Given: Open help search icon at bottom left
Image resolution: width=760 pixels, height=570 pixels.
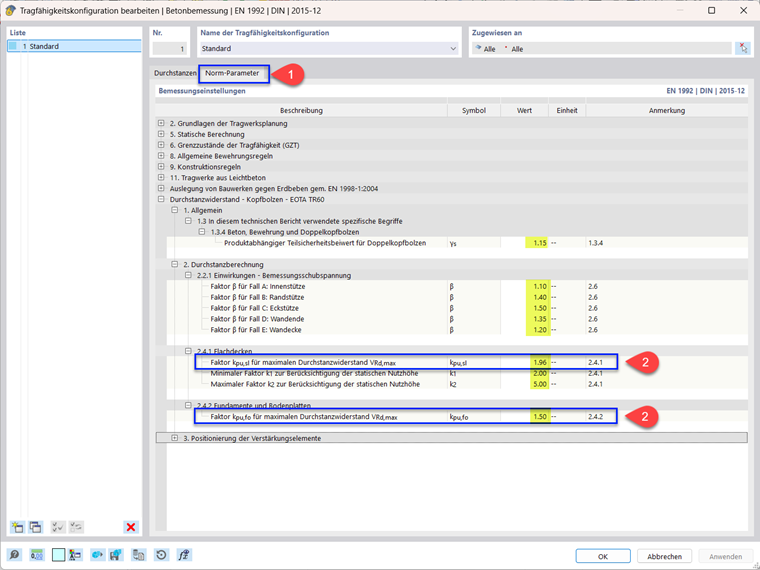Looking at the screenshot, I should 15,555.
